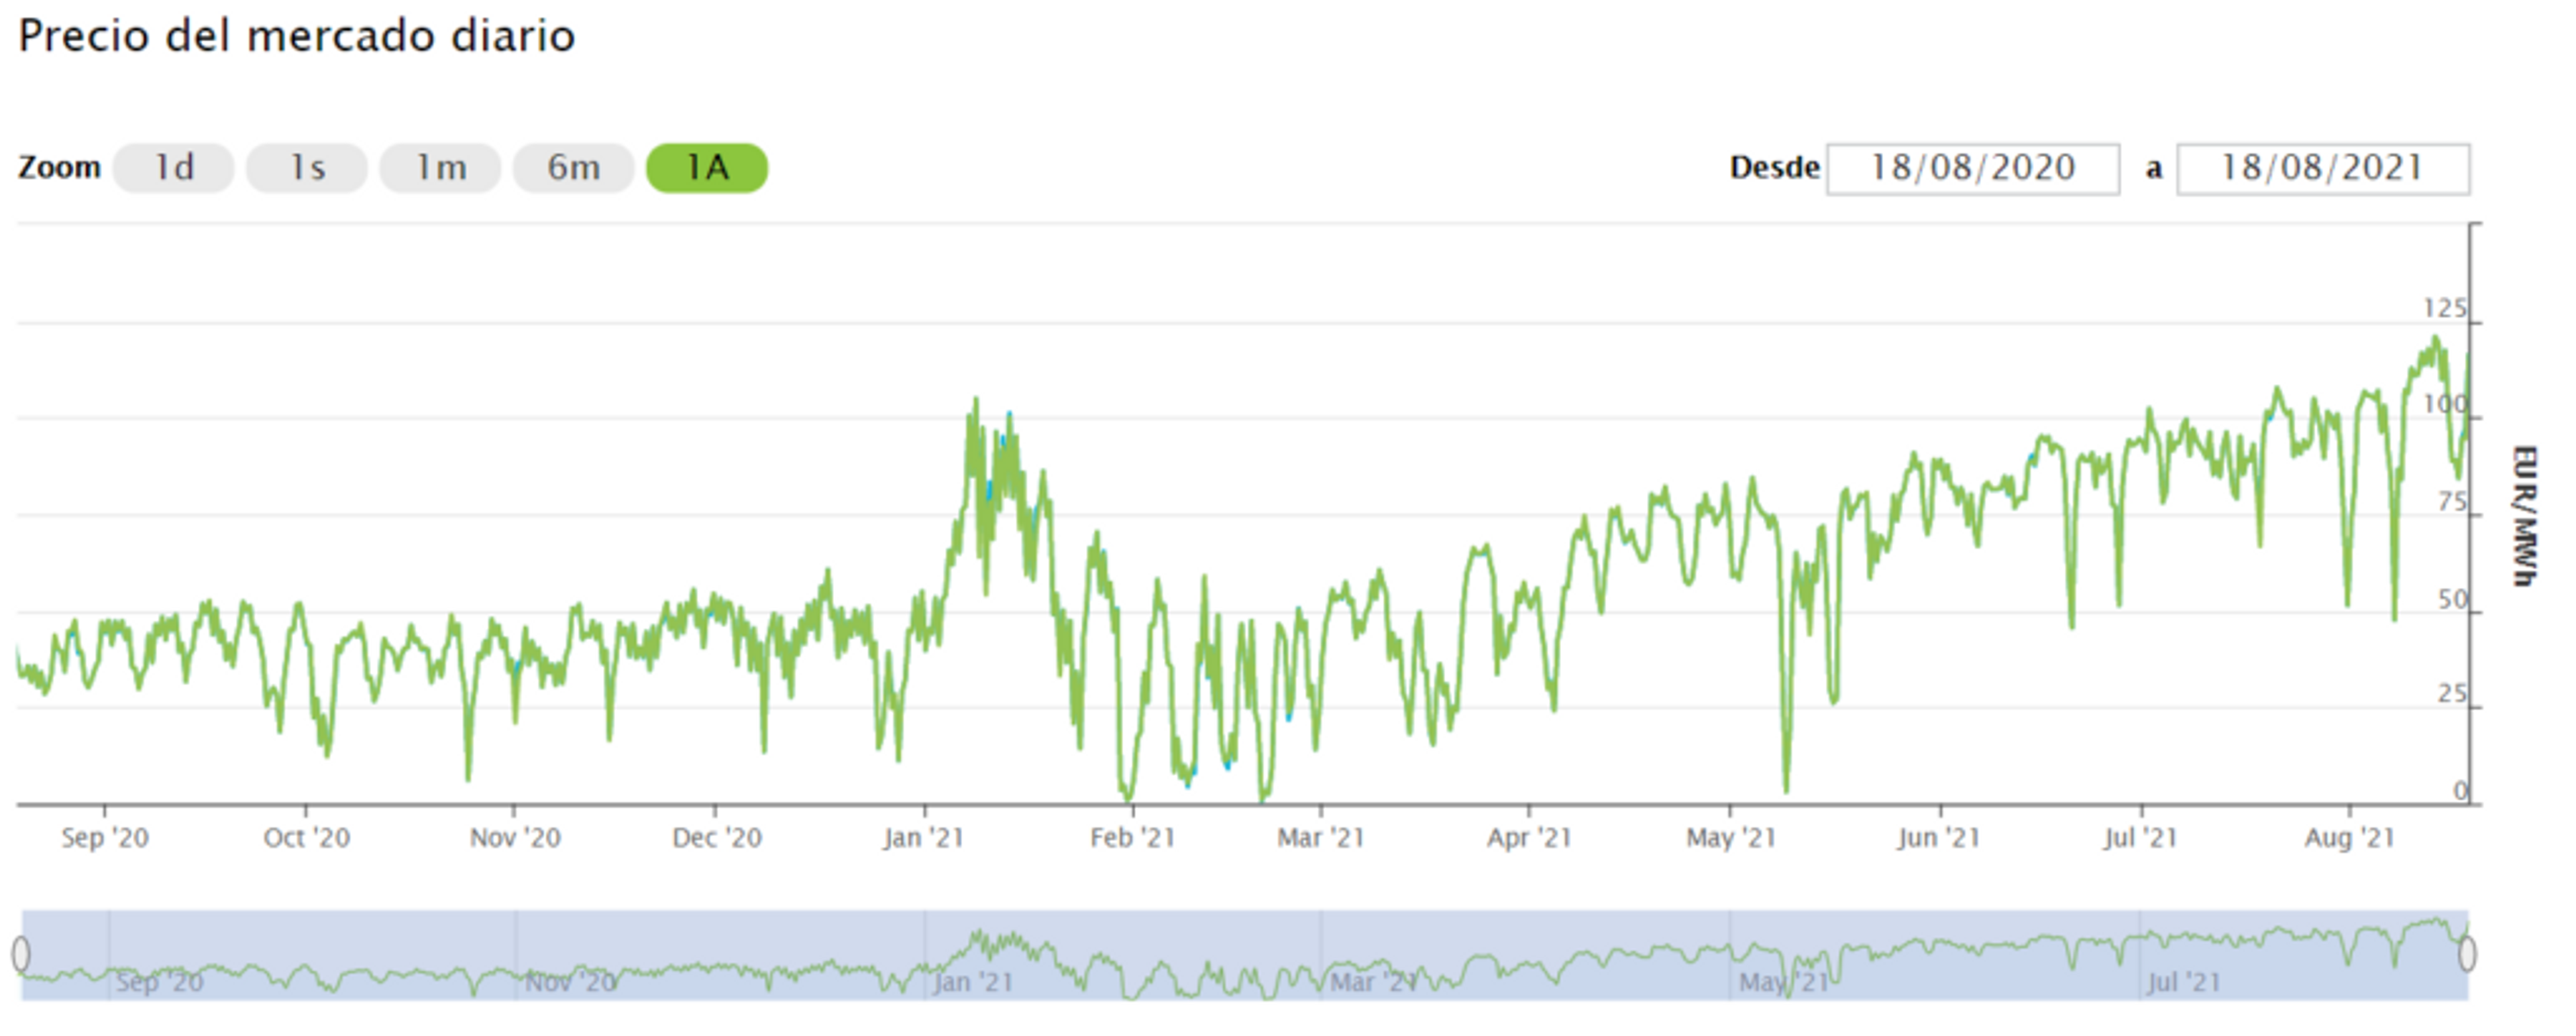Click the navigator at Sep '20
The width and height of the screenshot is (2576, 1036).
click(160, 982)
